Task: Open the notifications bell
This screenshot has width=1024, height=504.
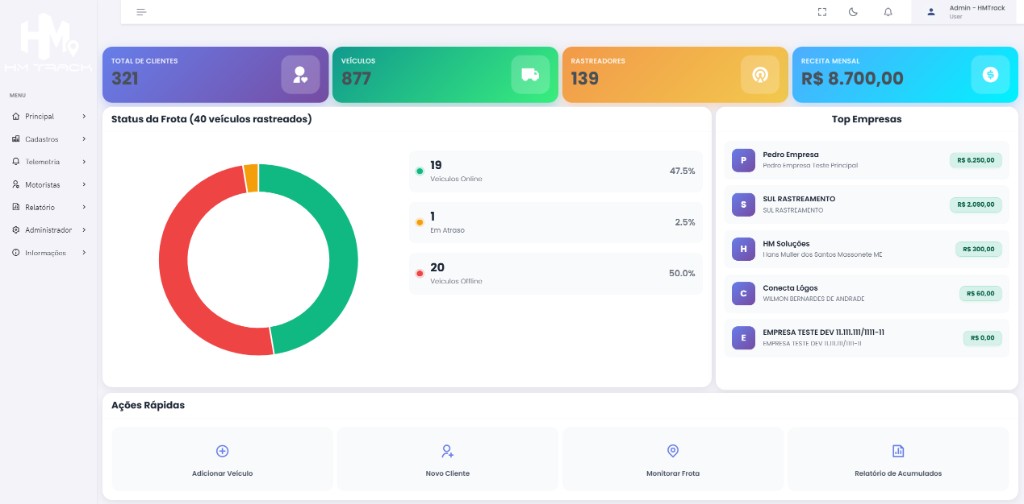Action: 888,12
